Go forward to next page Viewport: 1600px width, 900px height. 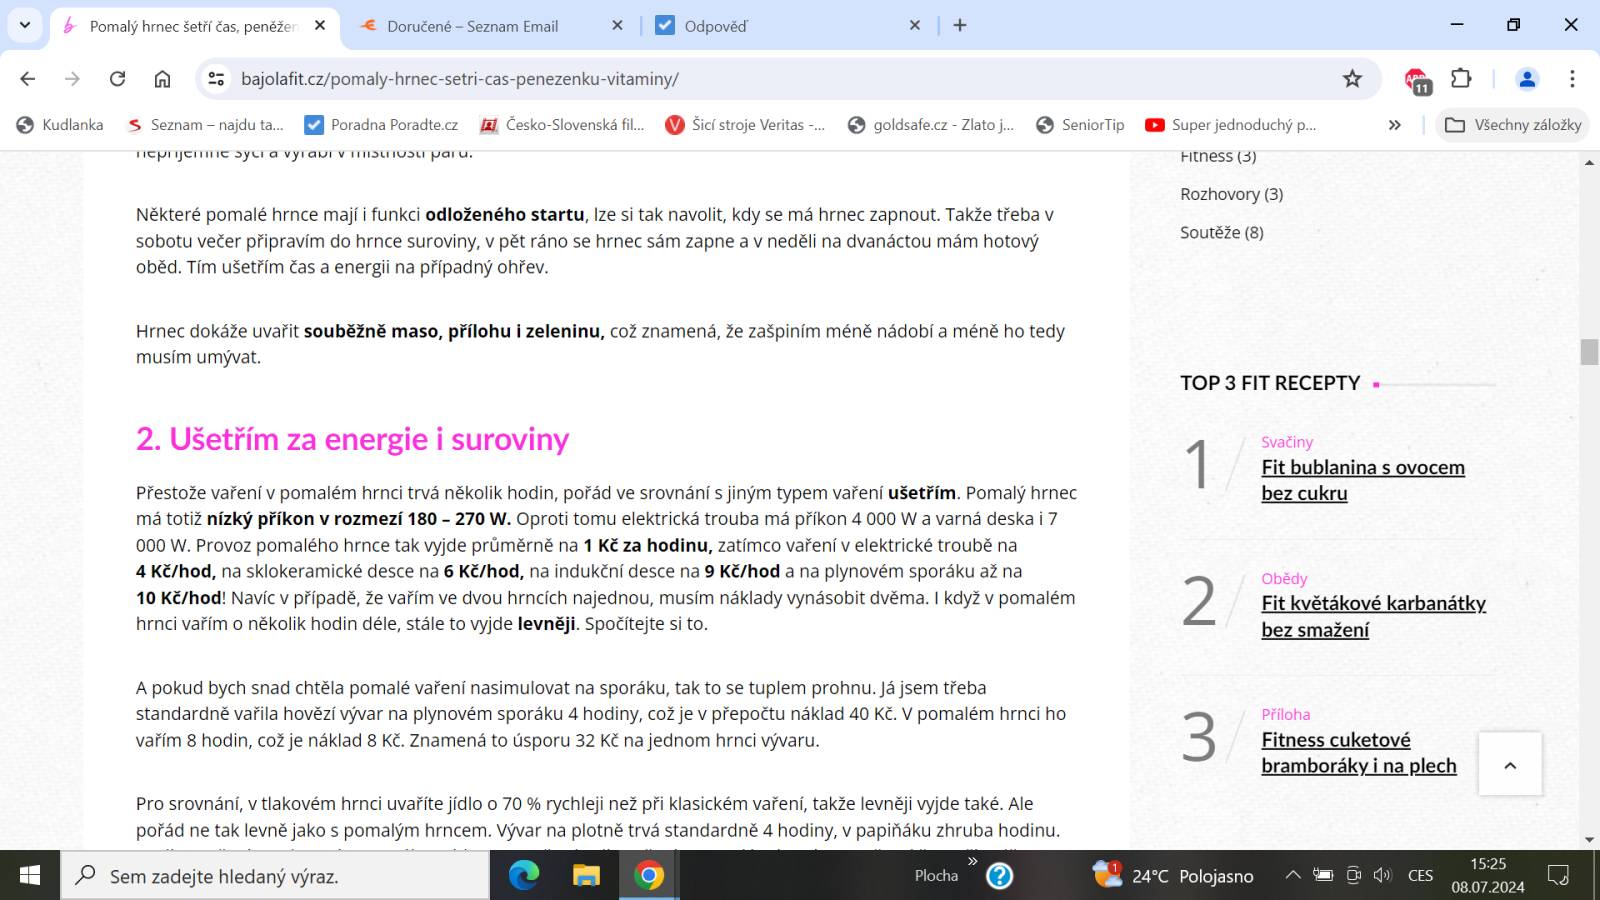tap(72, 79)
